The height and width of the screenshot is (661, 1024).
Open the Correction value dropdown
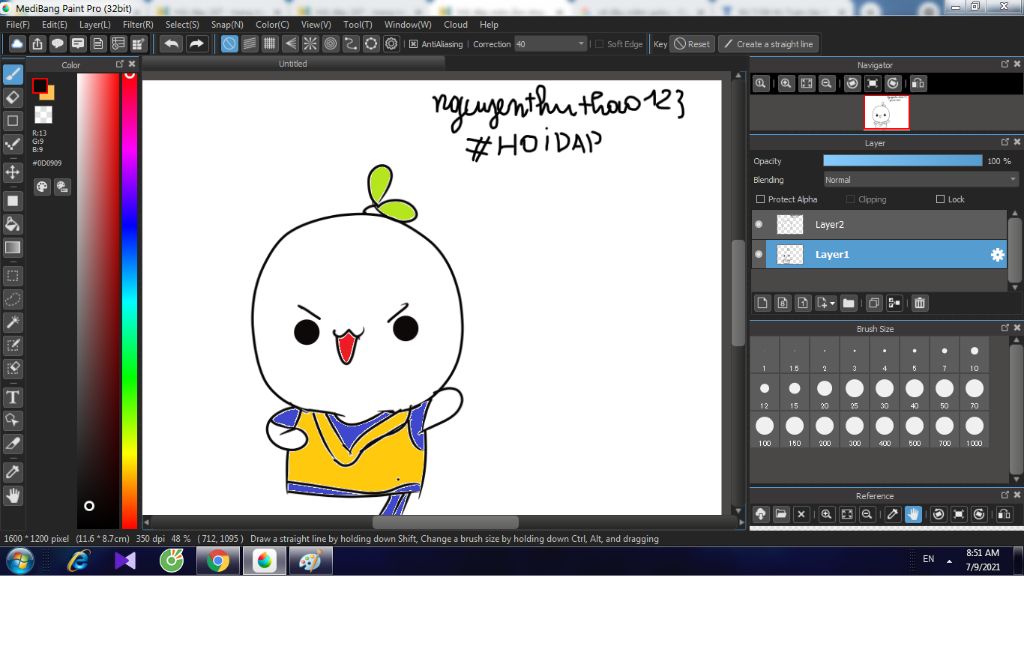pyautogui.click(x=550, y=44)
